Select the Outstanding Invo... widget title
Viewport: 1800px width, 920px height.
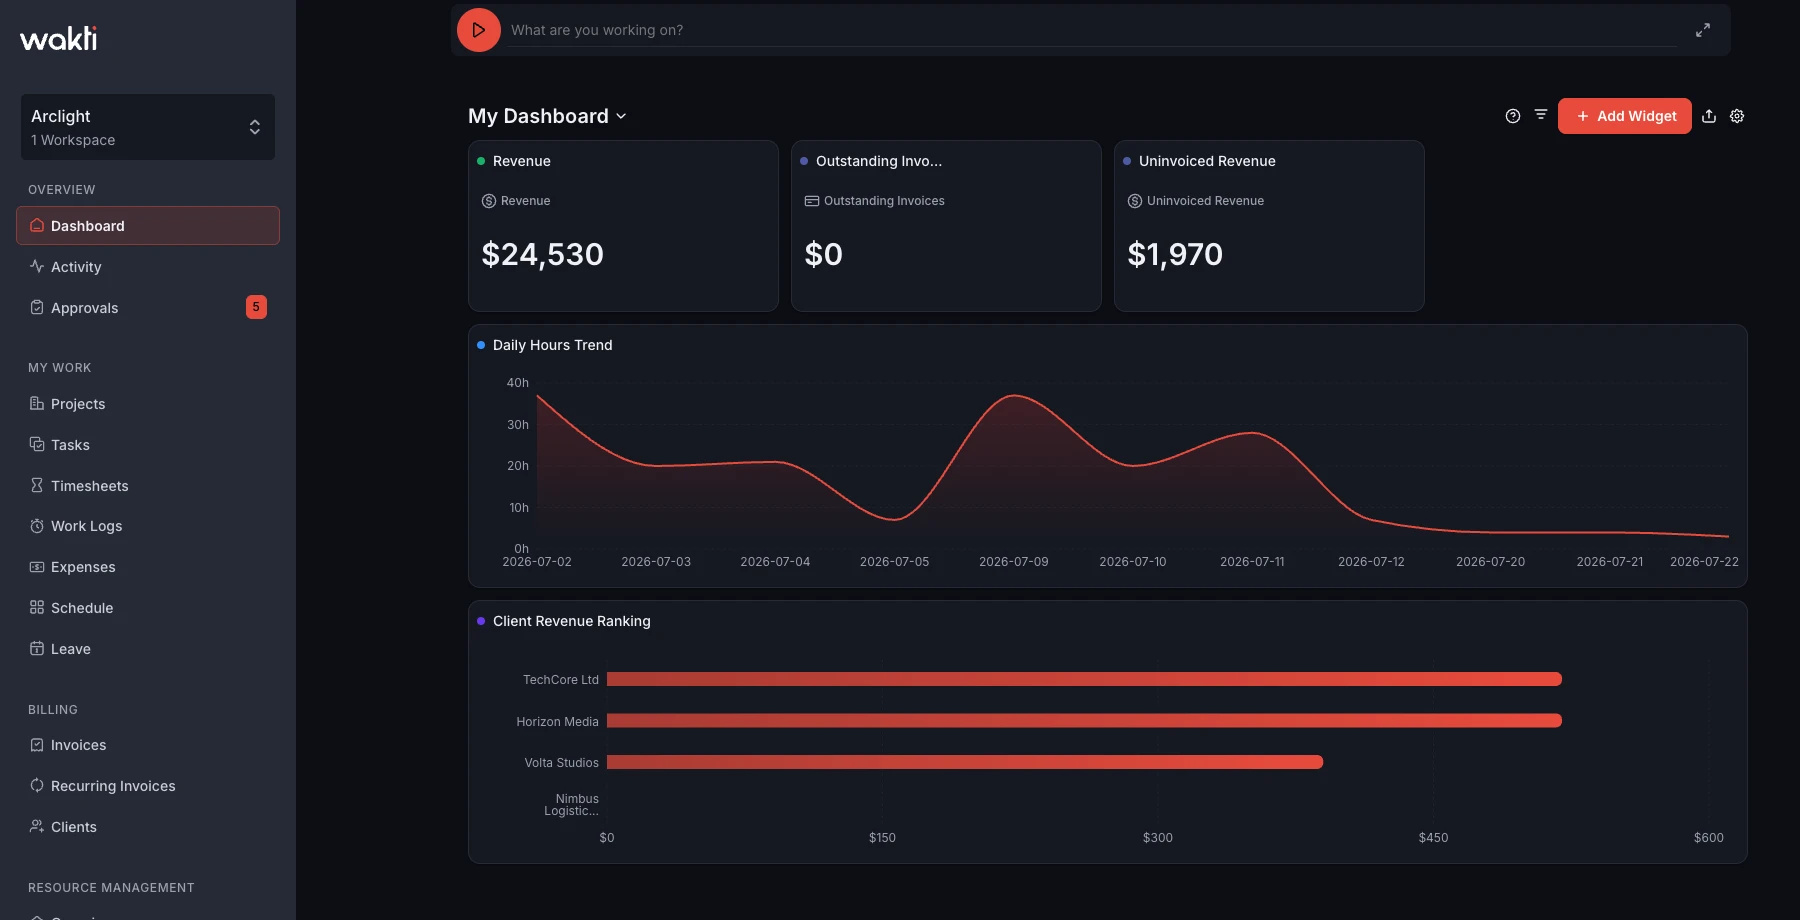tap(879, 161)
